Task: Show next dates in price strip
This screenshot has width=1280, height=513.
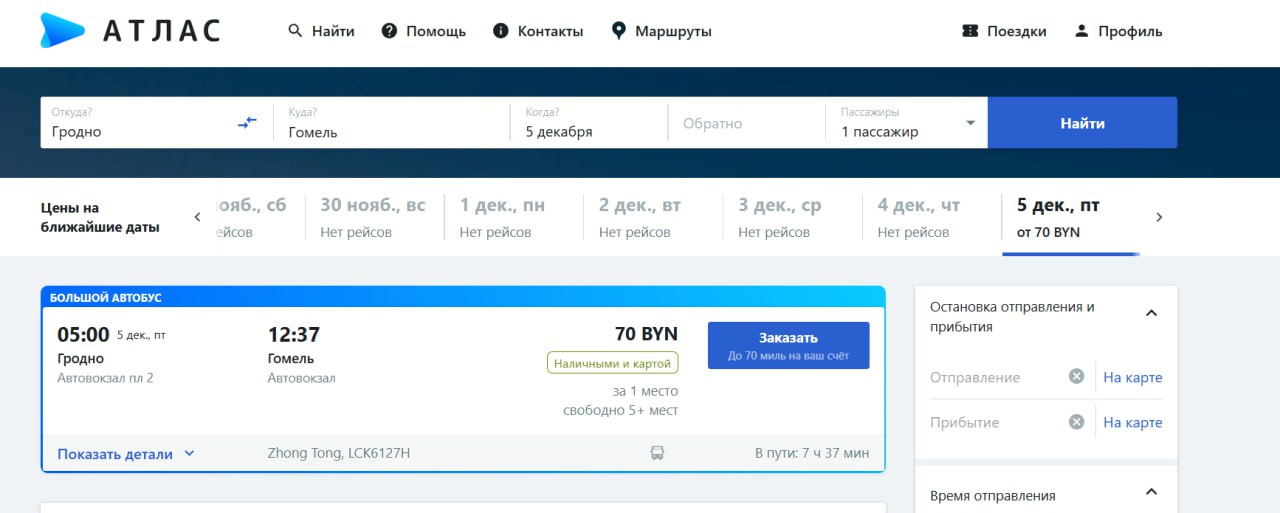Action: coord(1159,217)
